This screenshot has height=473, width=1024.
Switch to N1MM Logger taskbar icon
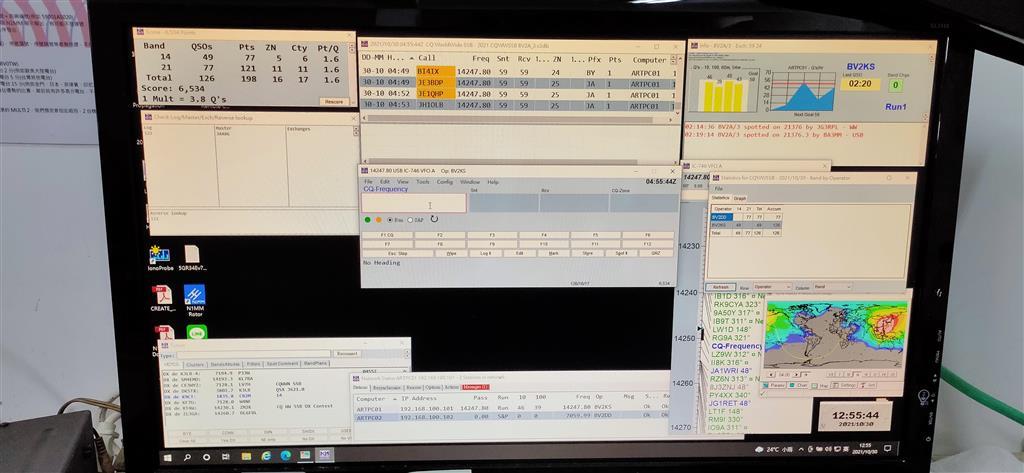click(x=325, y=454)
